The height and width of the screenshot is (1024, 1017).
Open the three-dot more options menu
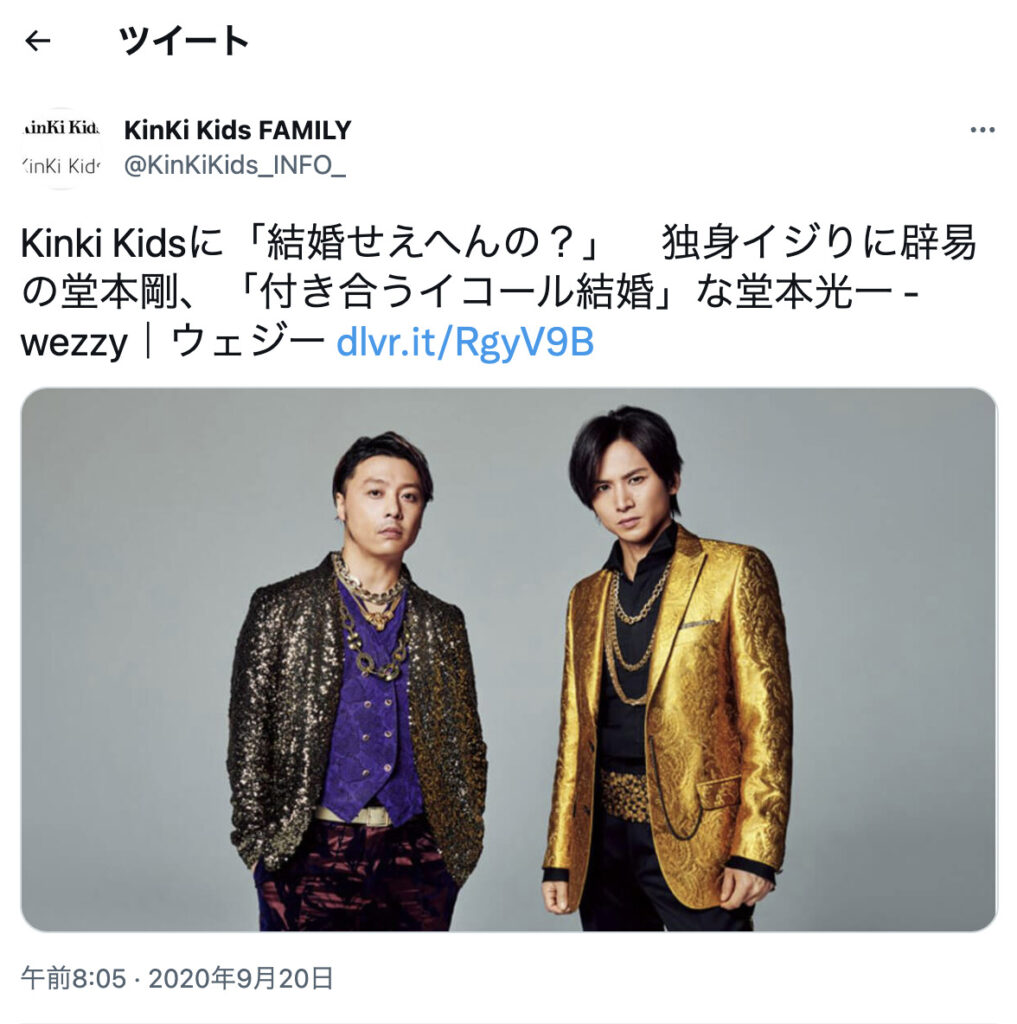coord(982,130)
